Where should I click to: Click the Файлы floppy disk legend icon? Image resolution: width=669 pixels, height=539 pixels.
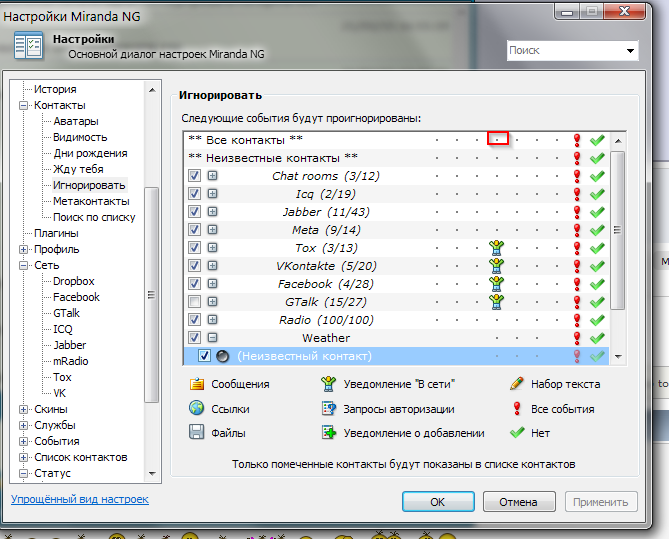197,432
